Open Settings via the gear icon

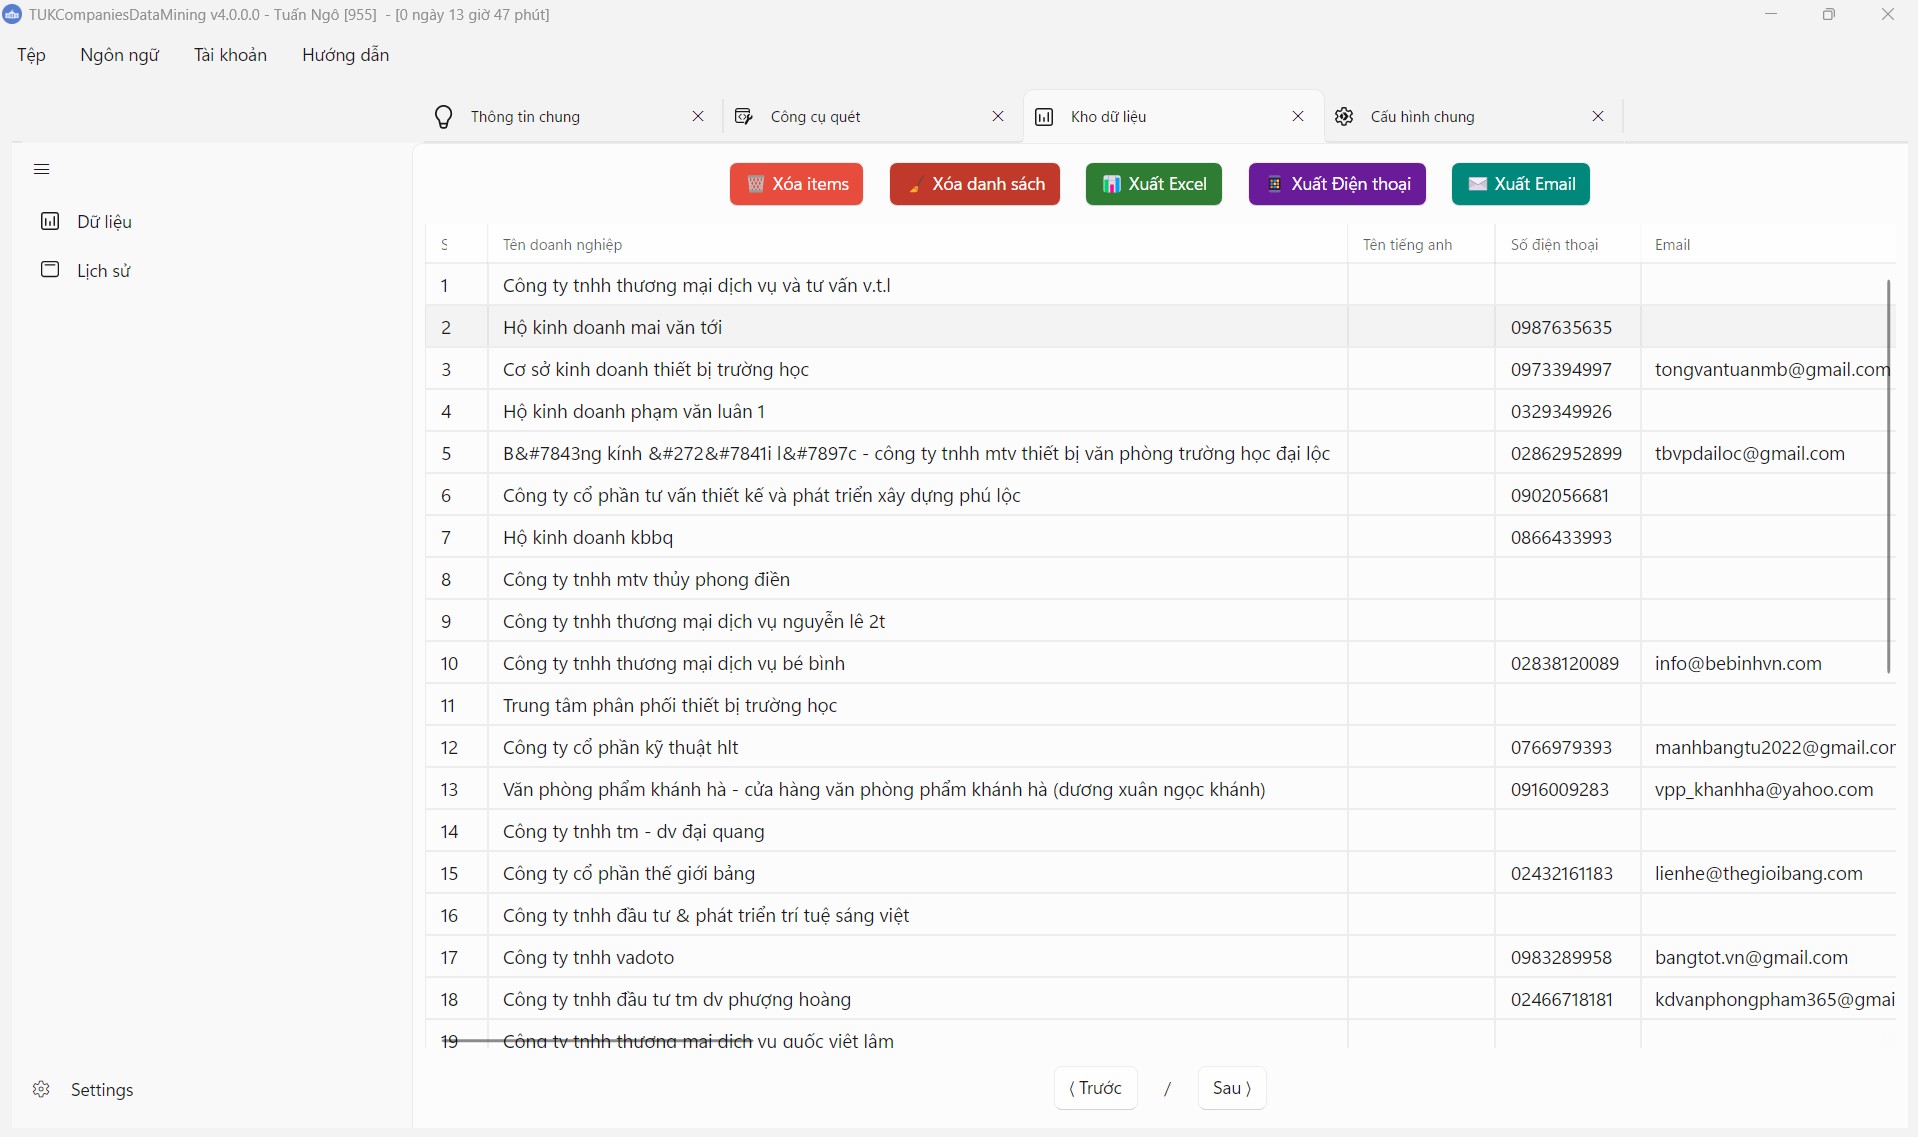pyautogui.click(x=41, y=1089)
